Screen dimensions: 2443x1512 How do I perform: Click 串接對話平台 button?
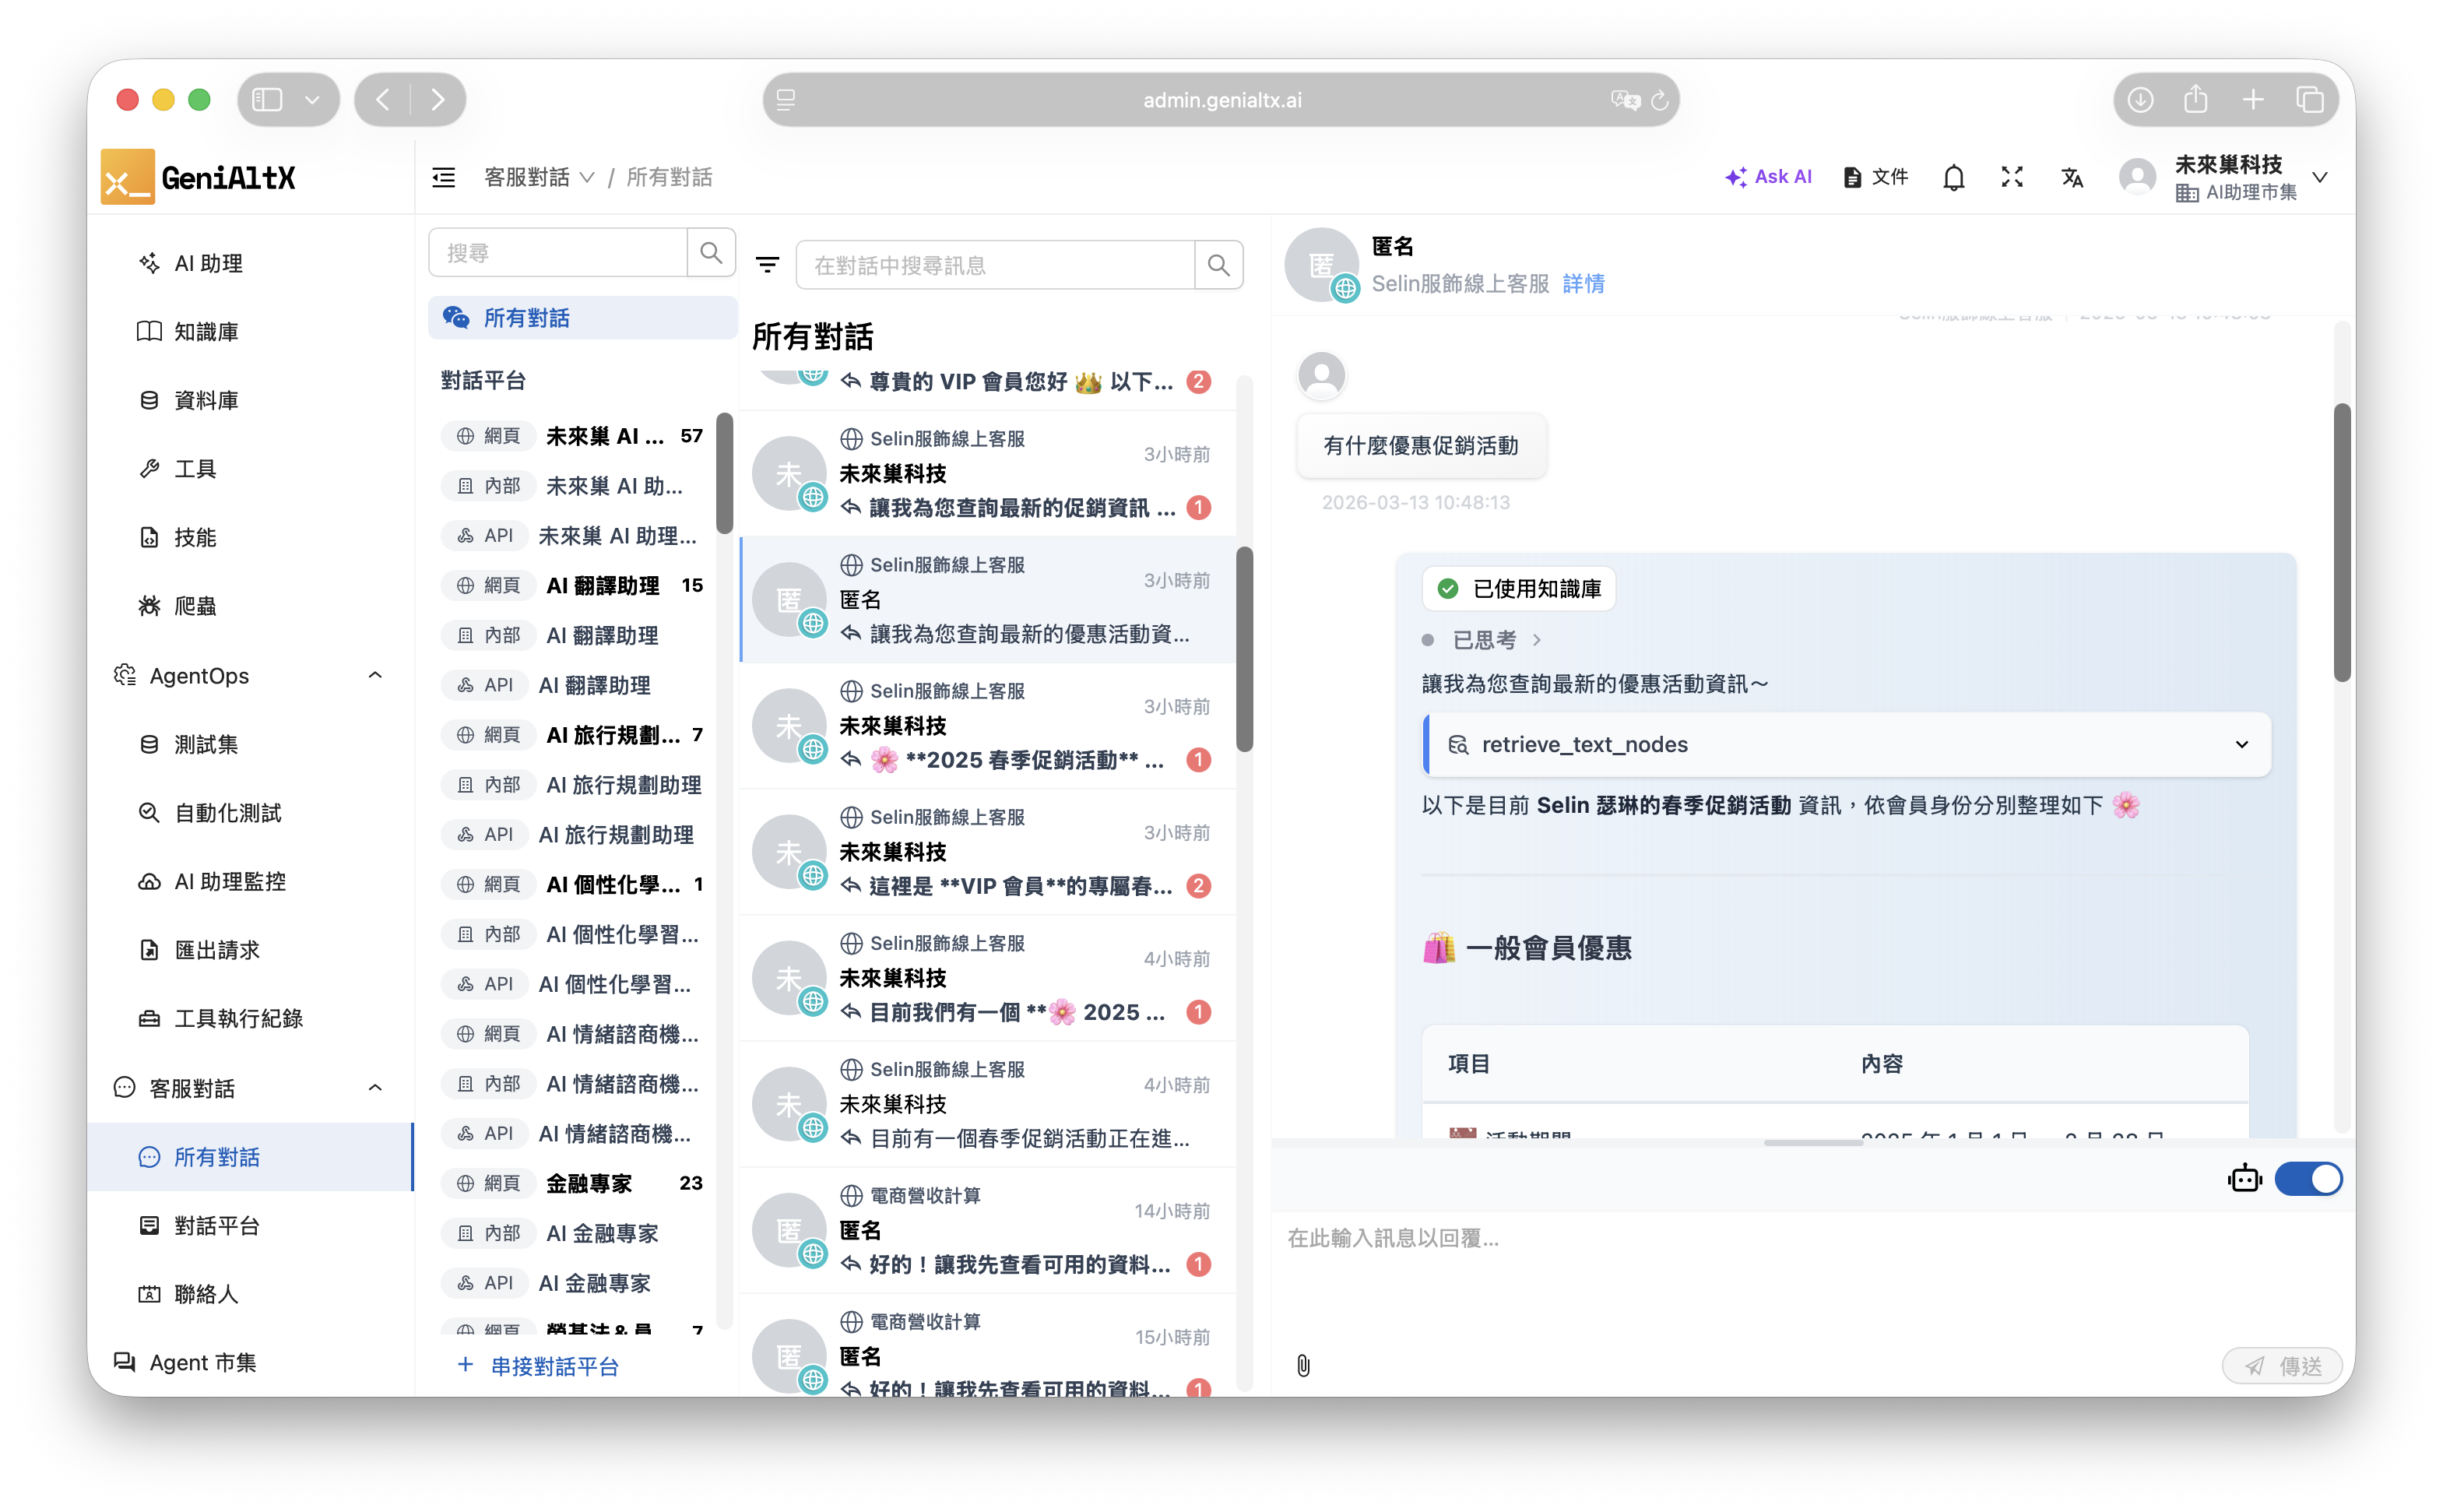coord(539,1366)
